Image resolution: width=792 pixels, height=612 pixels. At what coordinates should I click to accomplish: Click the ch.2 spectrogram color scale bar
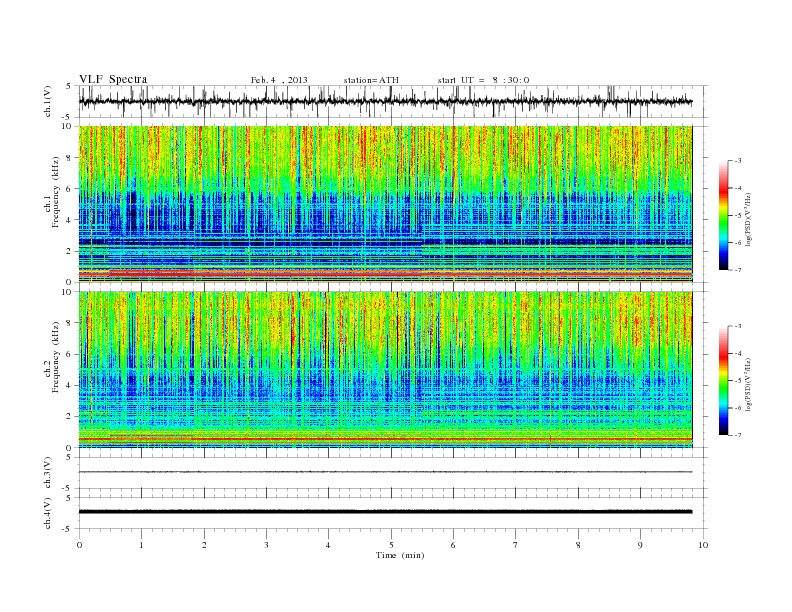tap(724, 380)
